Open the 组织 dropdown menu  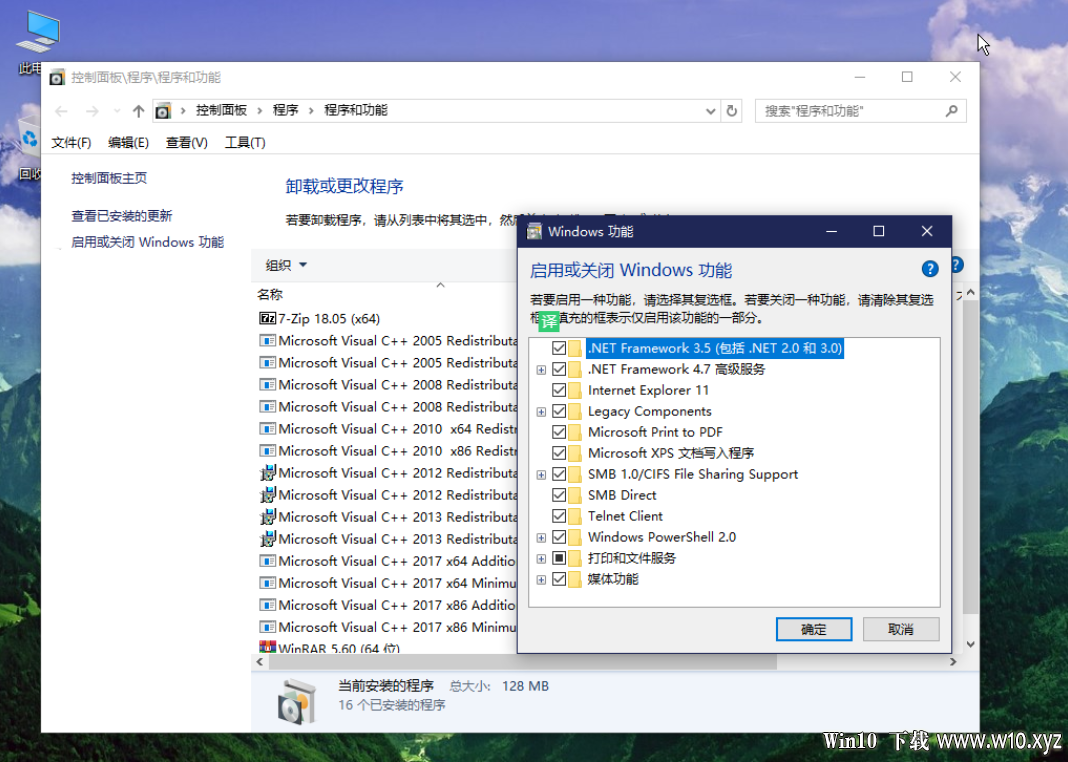(286, 265)
